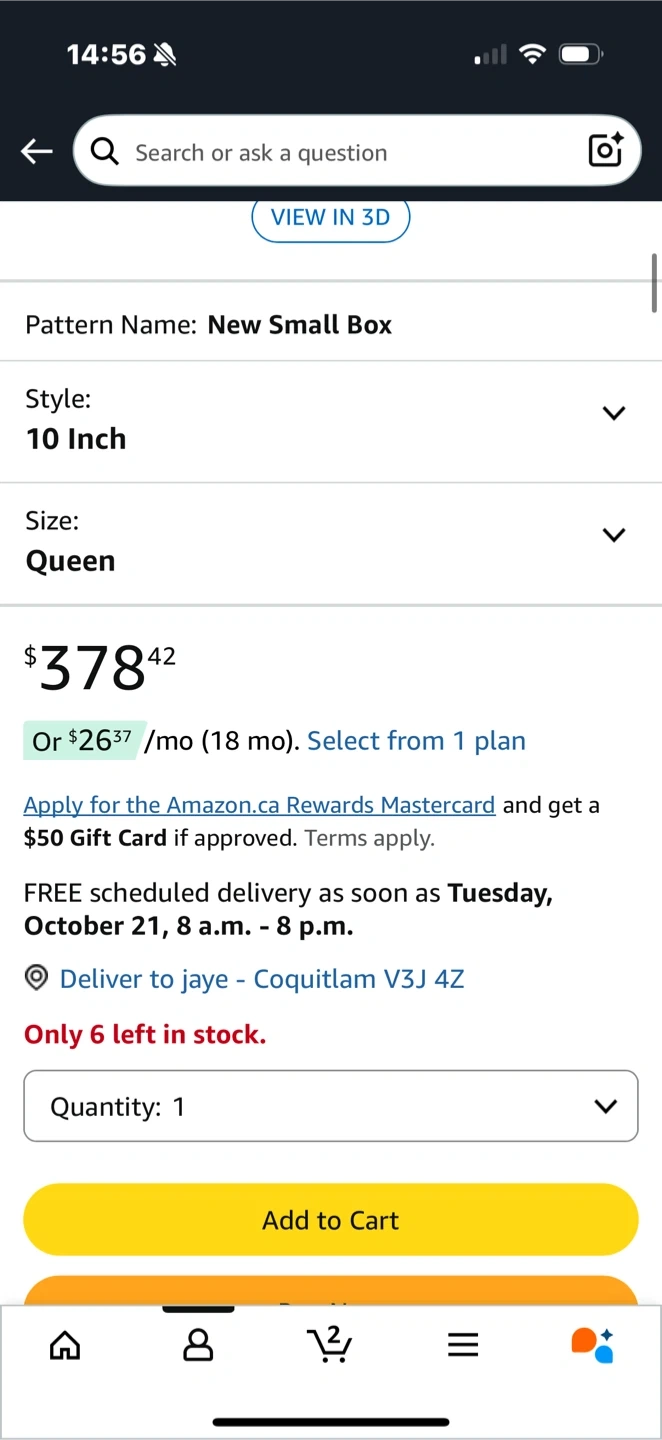
Task: Open the shopping cart icon
Action: tap(330, 1343)
